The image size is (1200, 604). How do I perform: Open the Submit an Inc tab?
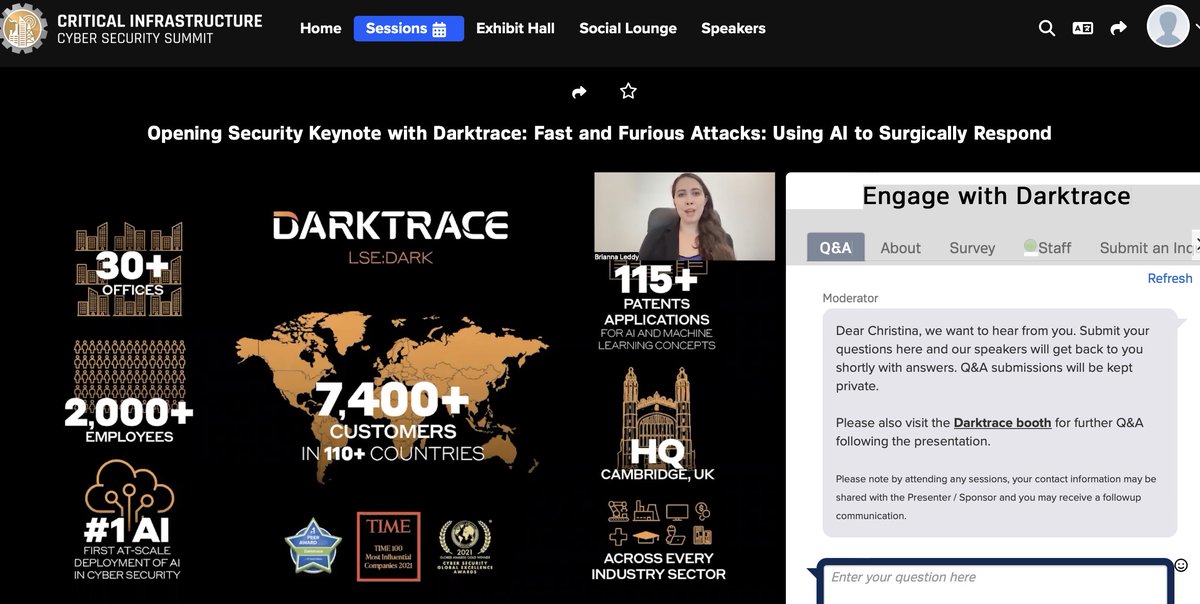[x=1146, y=248]
